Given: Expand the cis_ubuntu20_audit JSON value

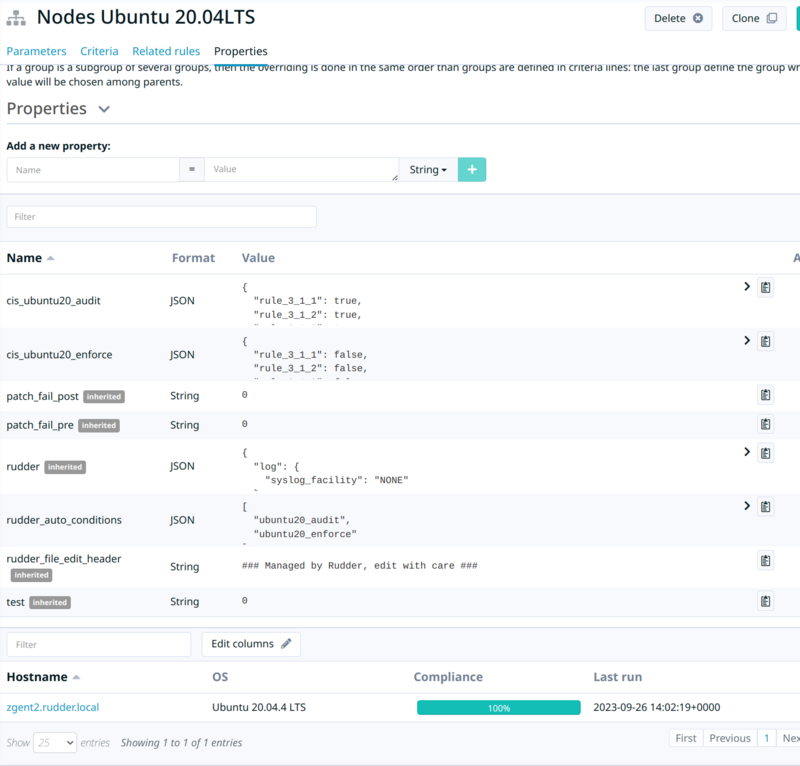Looking at the screenshot, I should pos(747,287).
